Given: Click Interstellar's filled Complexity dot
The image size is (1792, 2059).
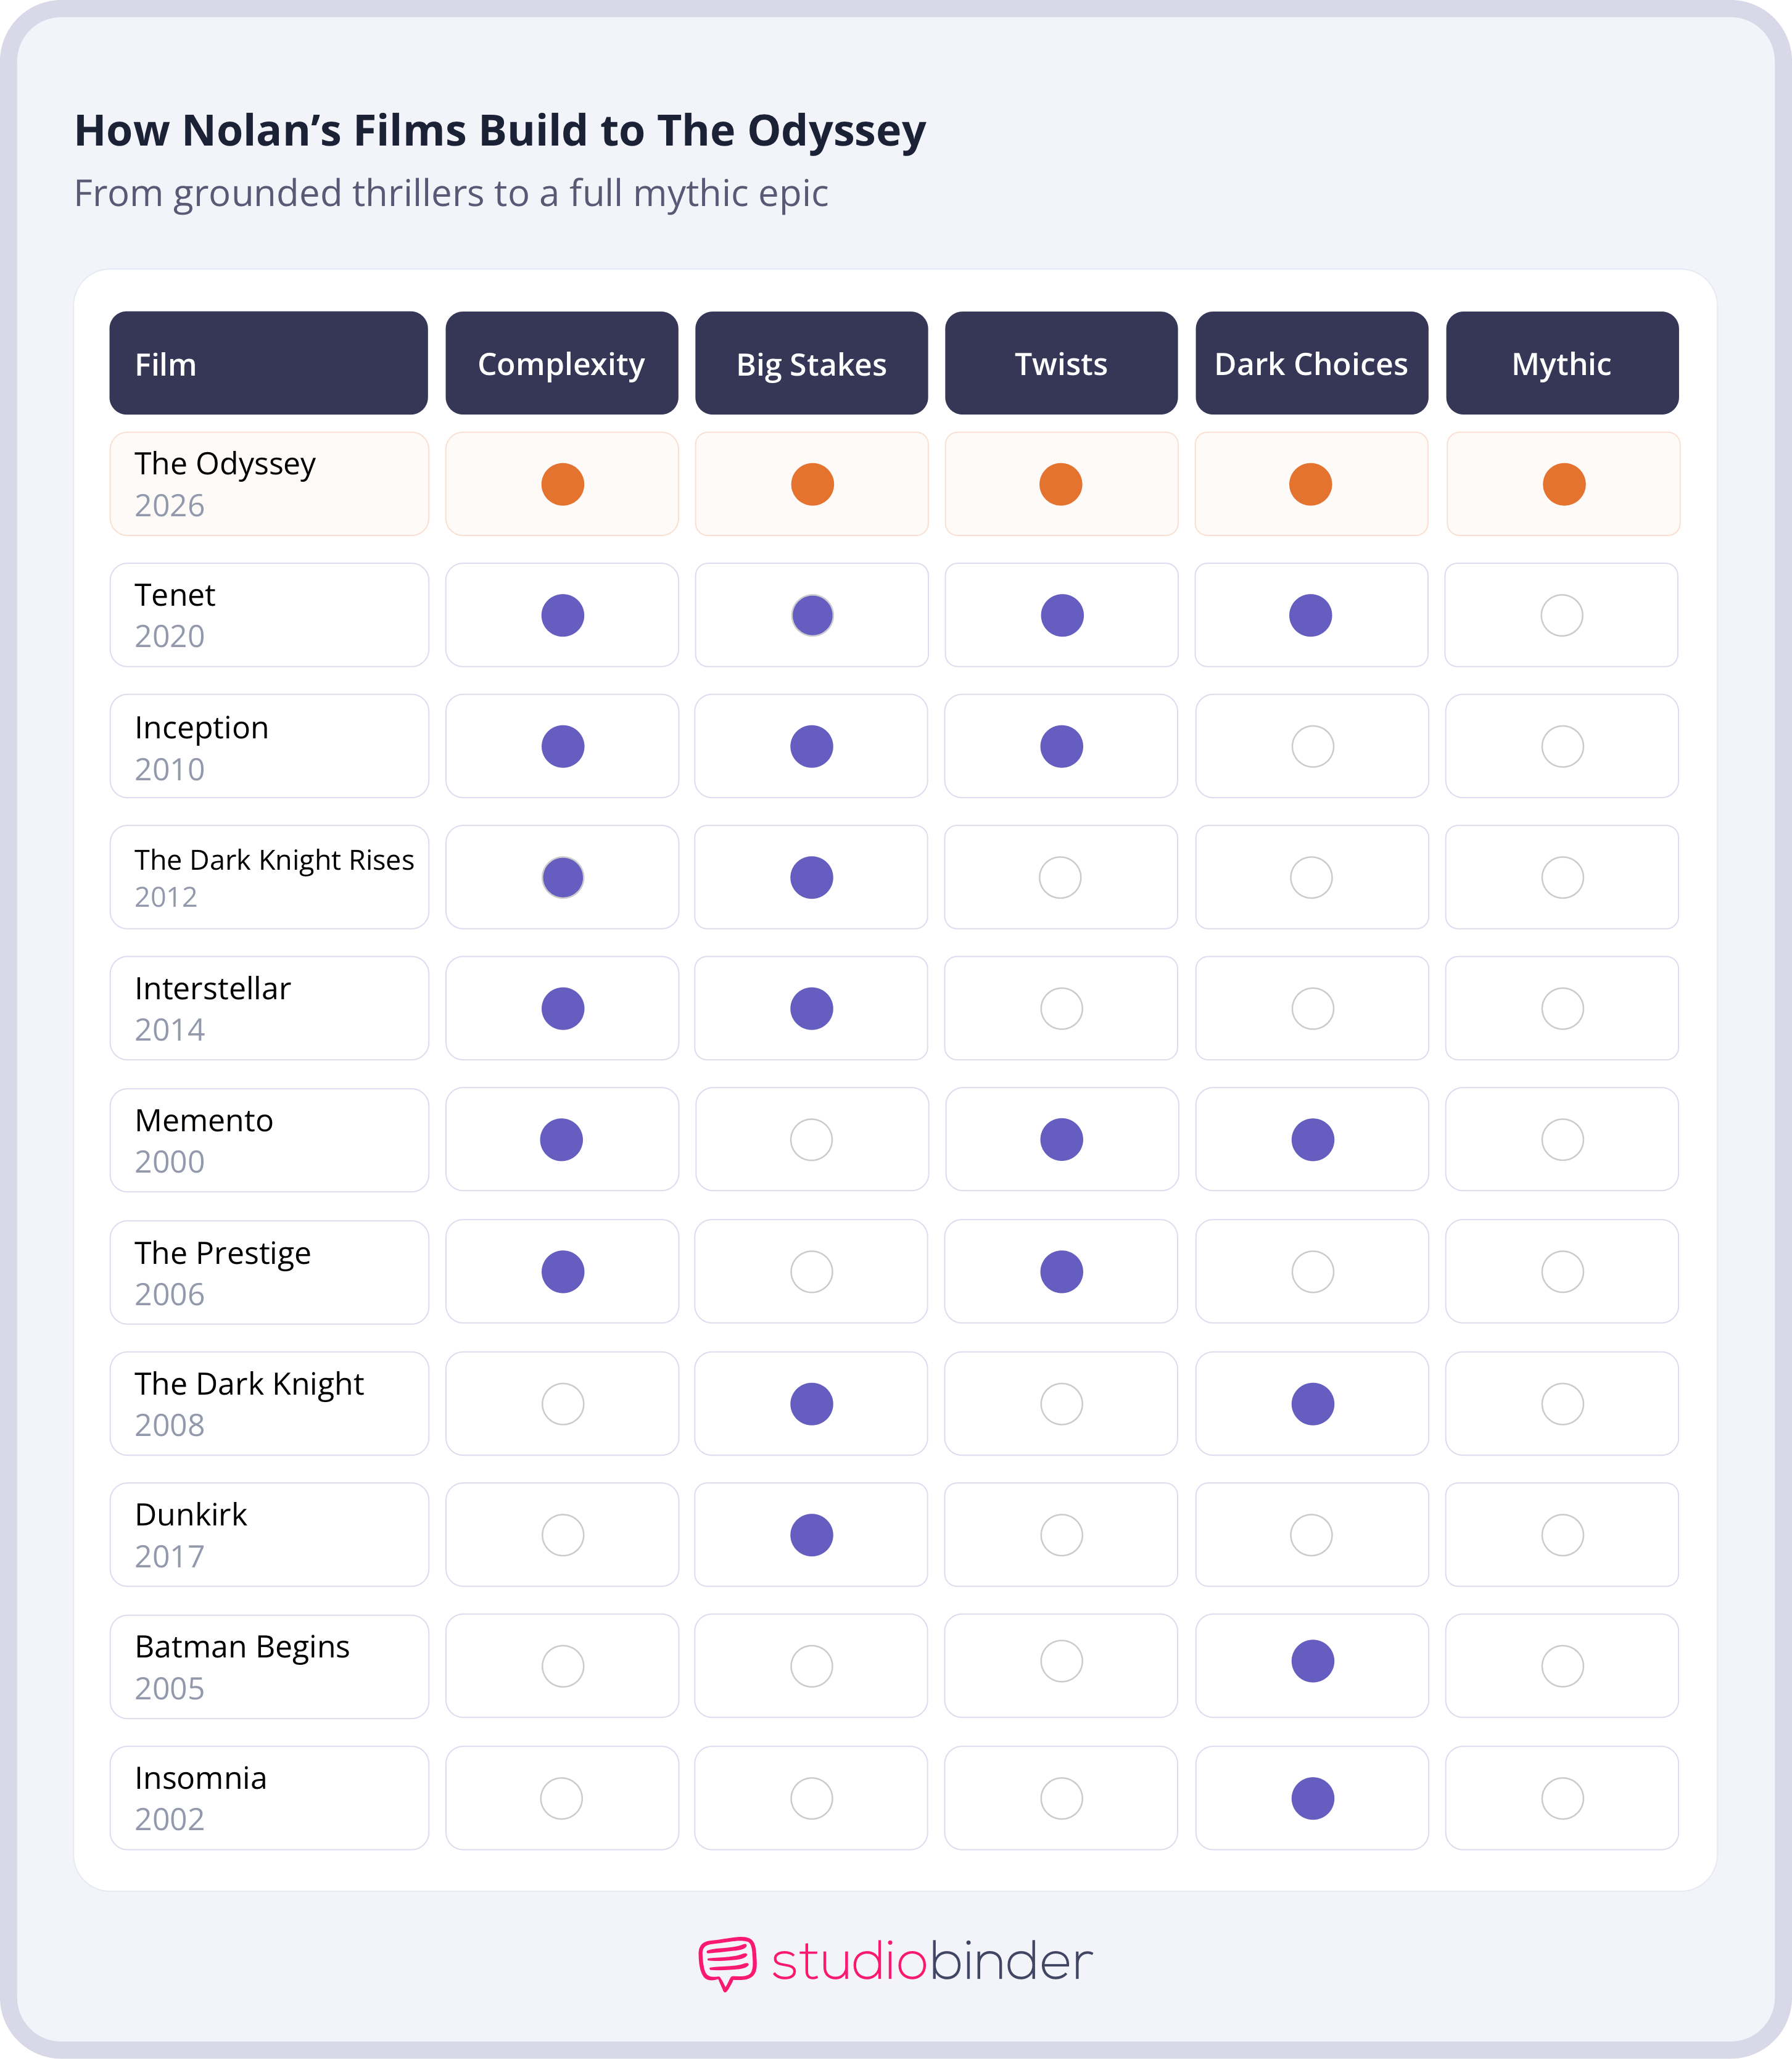Looking at the screenshot, I should 562,1009.
